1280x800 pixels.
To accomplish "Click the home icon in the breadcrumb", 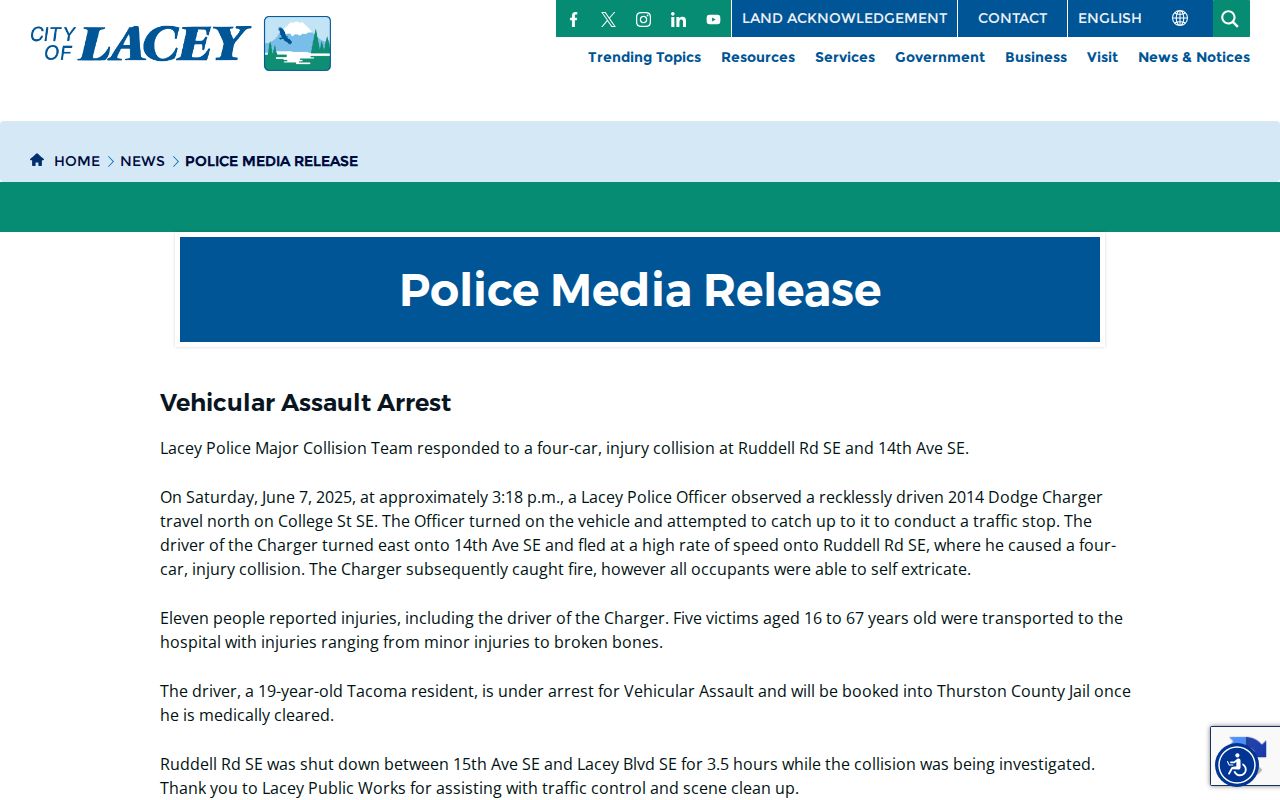I will click(x=37, y=160).
